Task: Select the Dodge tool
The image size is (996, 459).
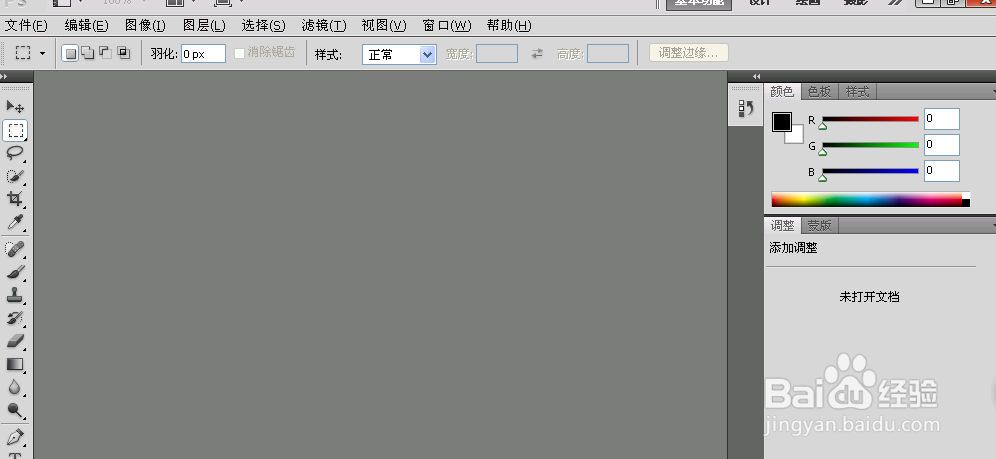Action: click(x=15, y=410)
